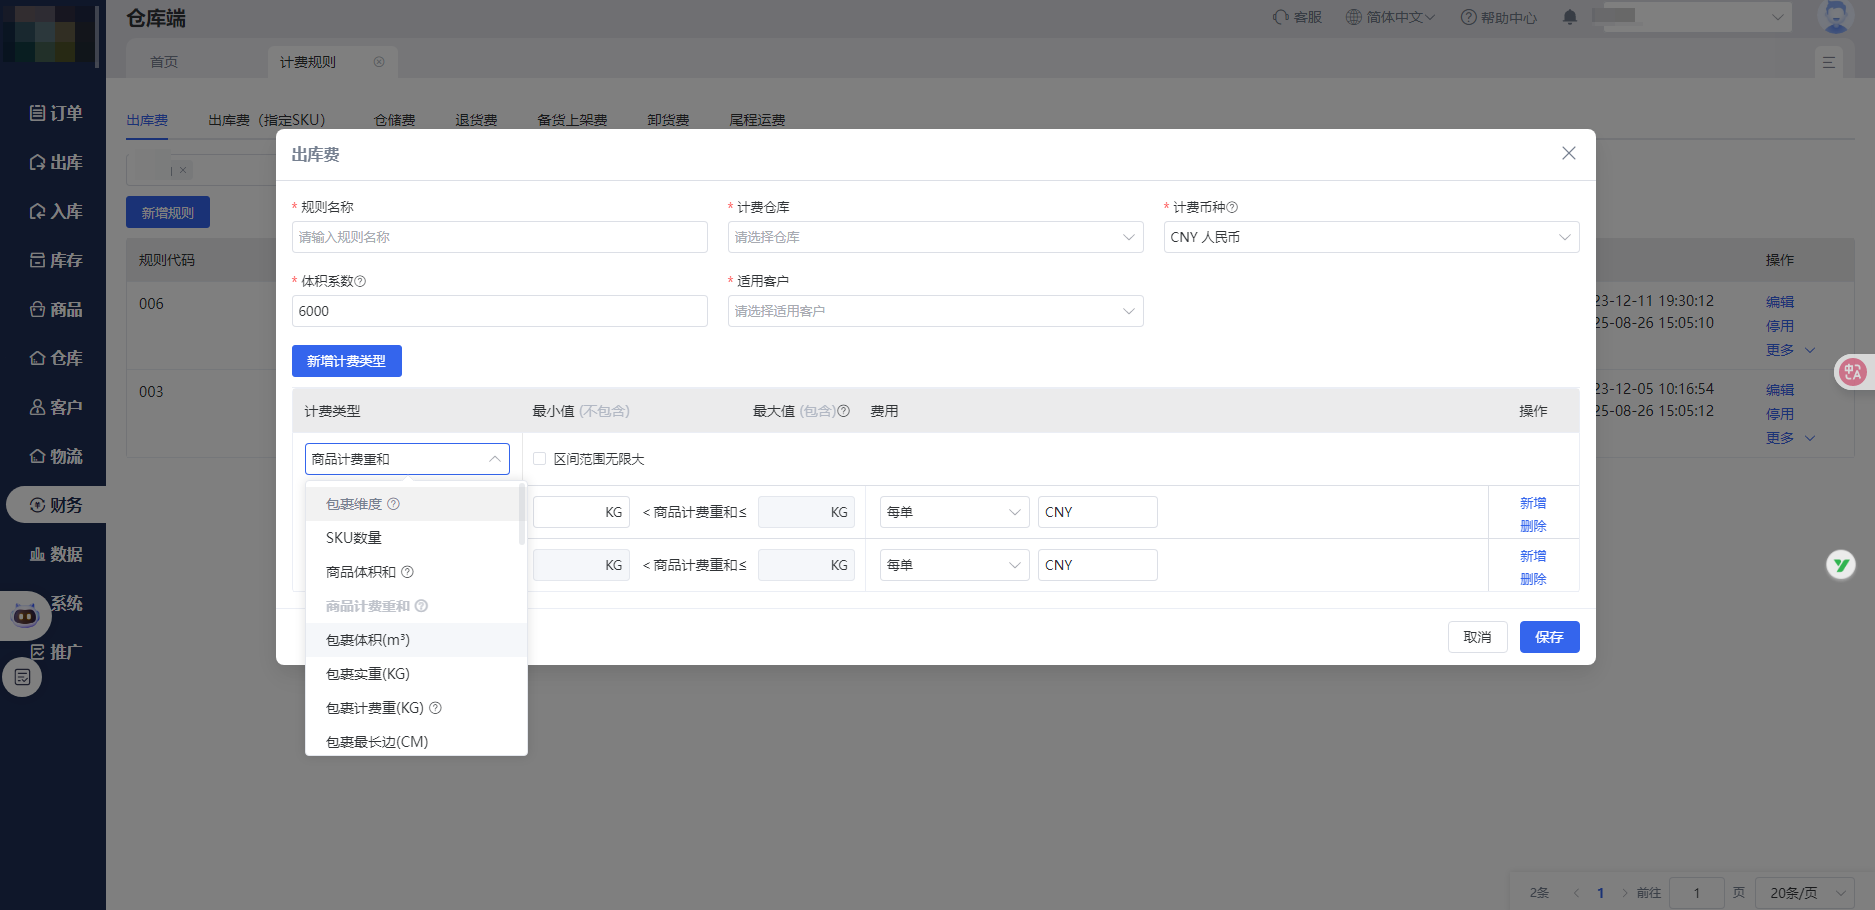Click help icon next to 商品体积和
The height and width of the screenshot is (910, 1875).
tap(407, 572)
